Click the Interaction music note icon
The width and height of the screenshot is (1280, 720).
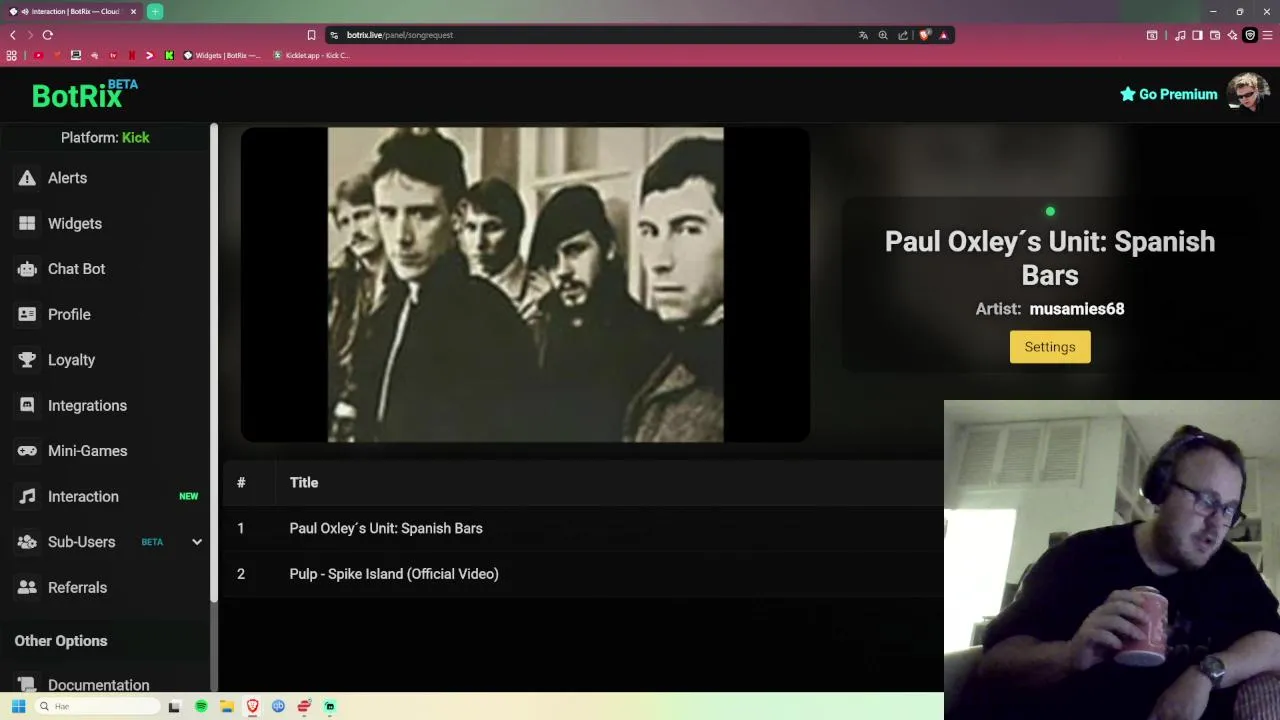27,496
